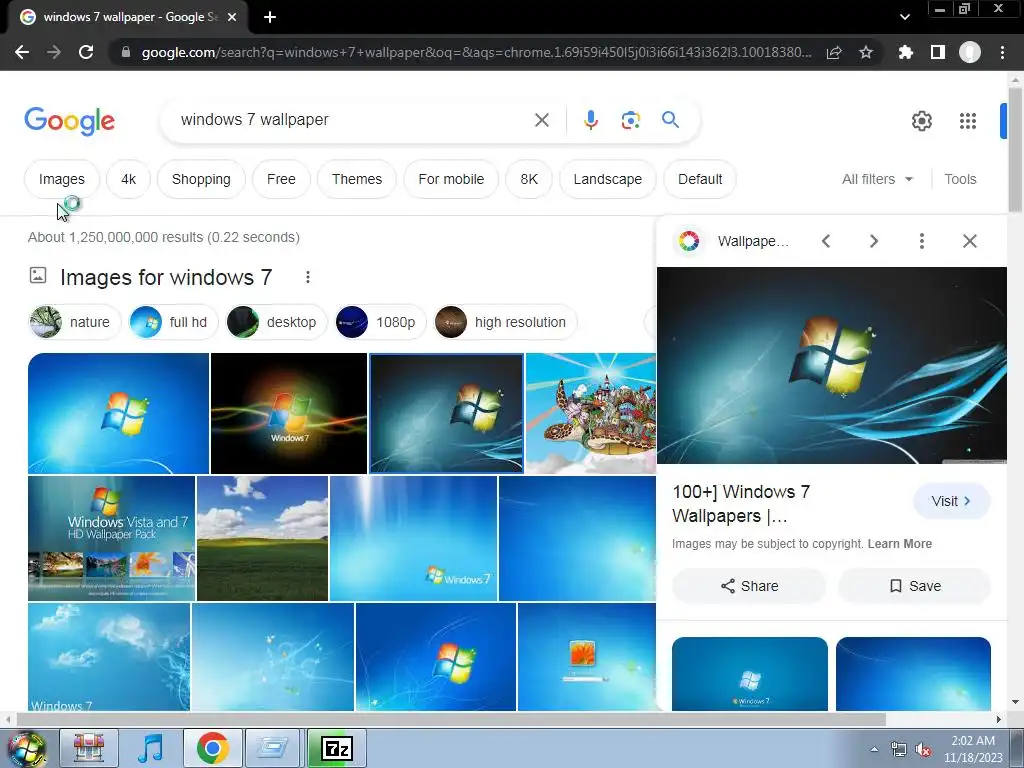Share the previewed image

tap(749, 586)
